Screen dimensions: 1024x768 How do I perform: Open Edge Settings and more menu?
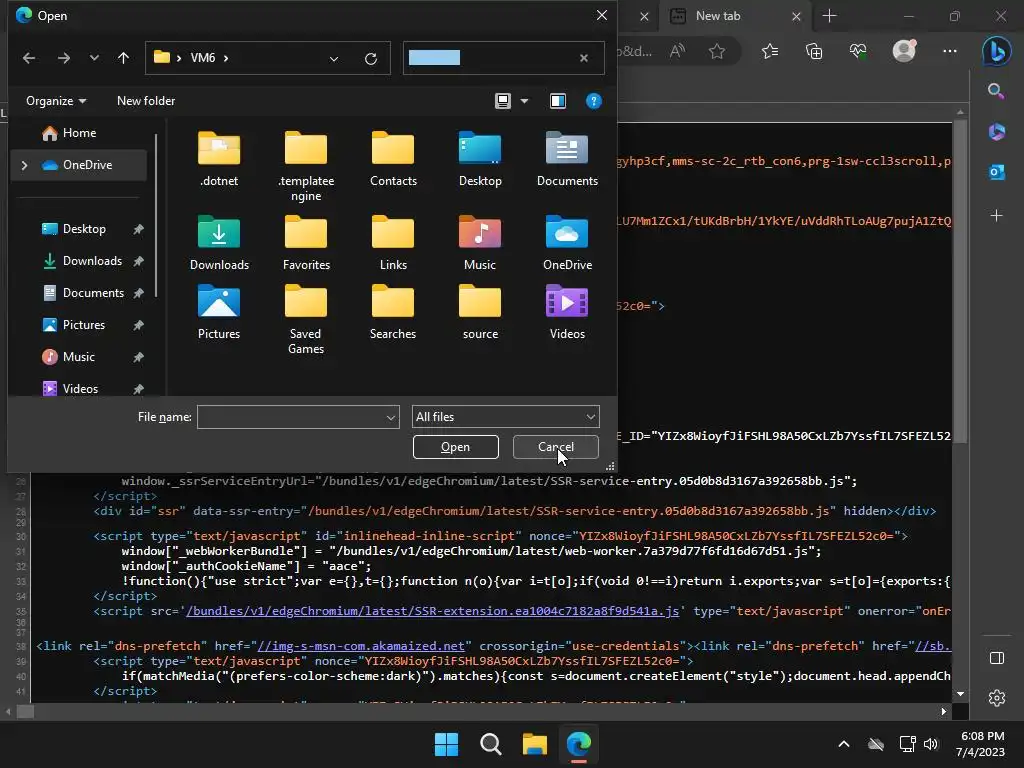tap(950, 51)
